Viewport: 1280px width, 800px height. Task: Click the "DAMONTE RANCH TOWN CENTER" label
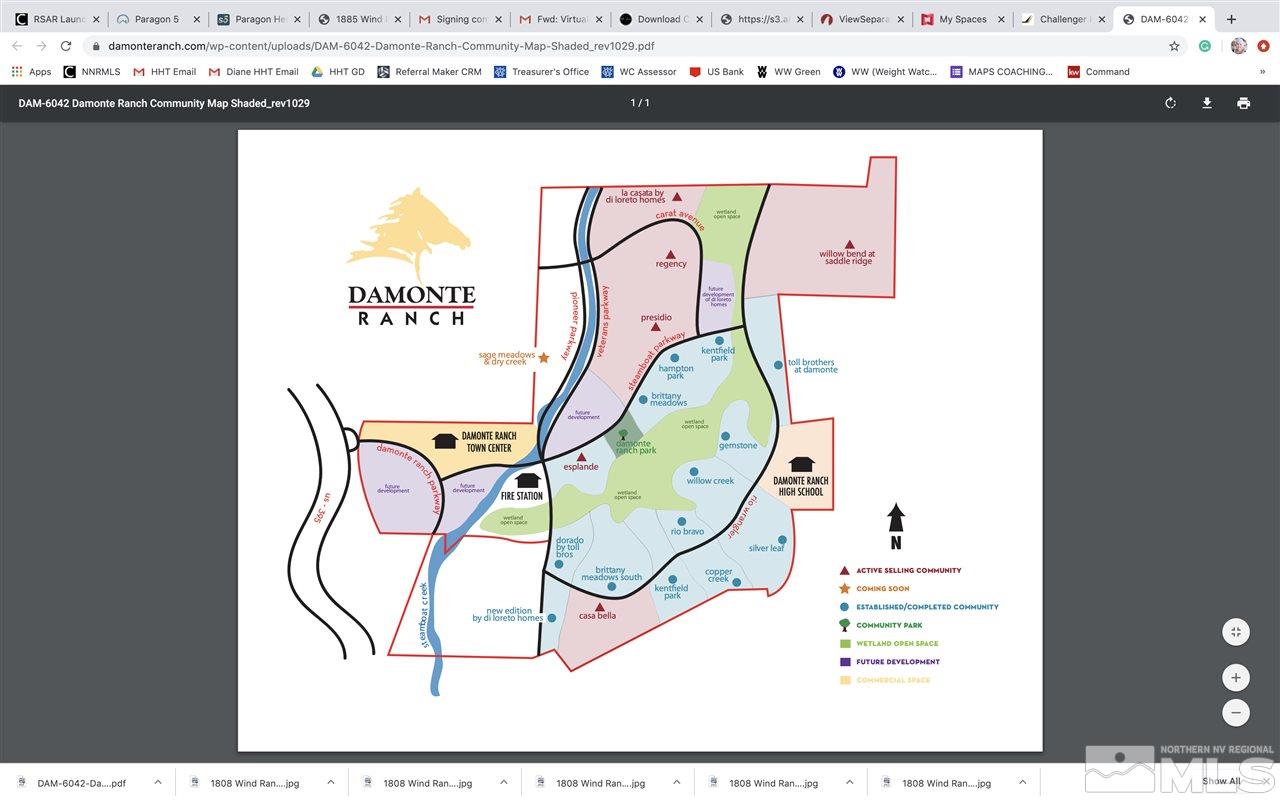pos(489,442)
